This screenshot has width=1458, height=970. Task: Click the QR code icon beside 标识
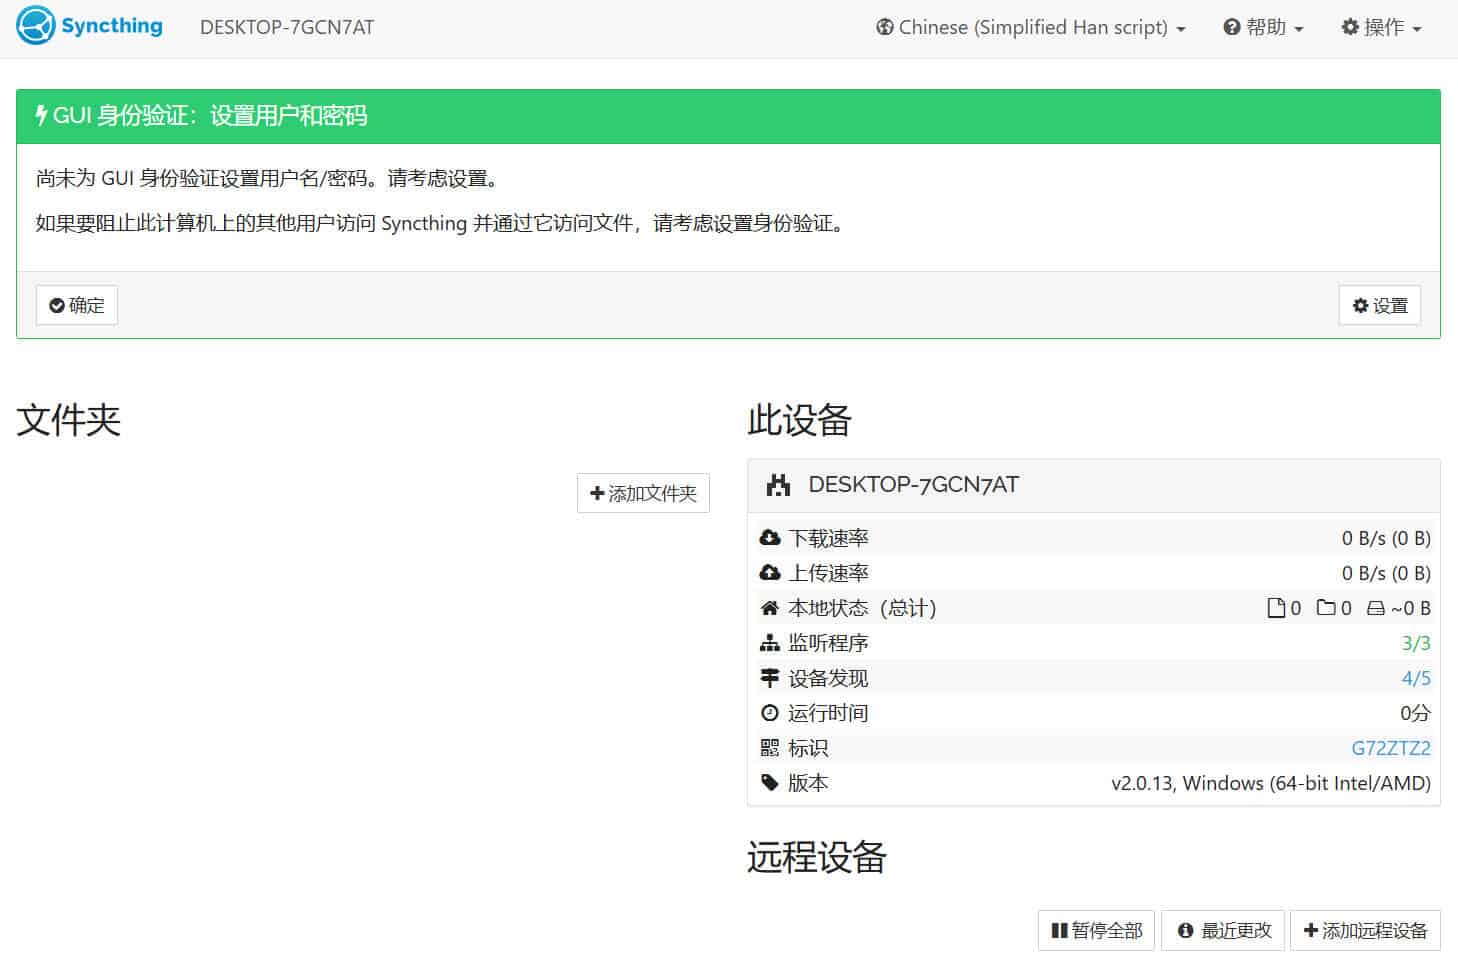click(x=770, y=747)
